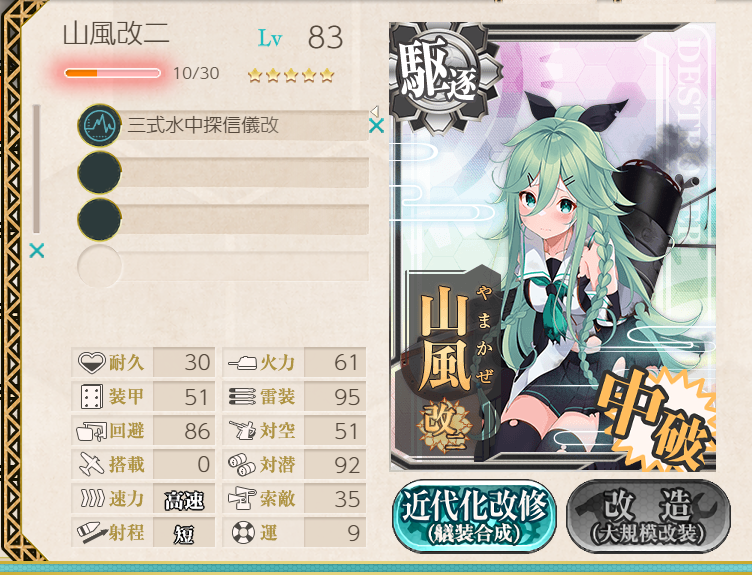
Task: Click the 運 lifebuoy luck icon
Action: pyautogui.click(x=243, y=532)
